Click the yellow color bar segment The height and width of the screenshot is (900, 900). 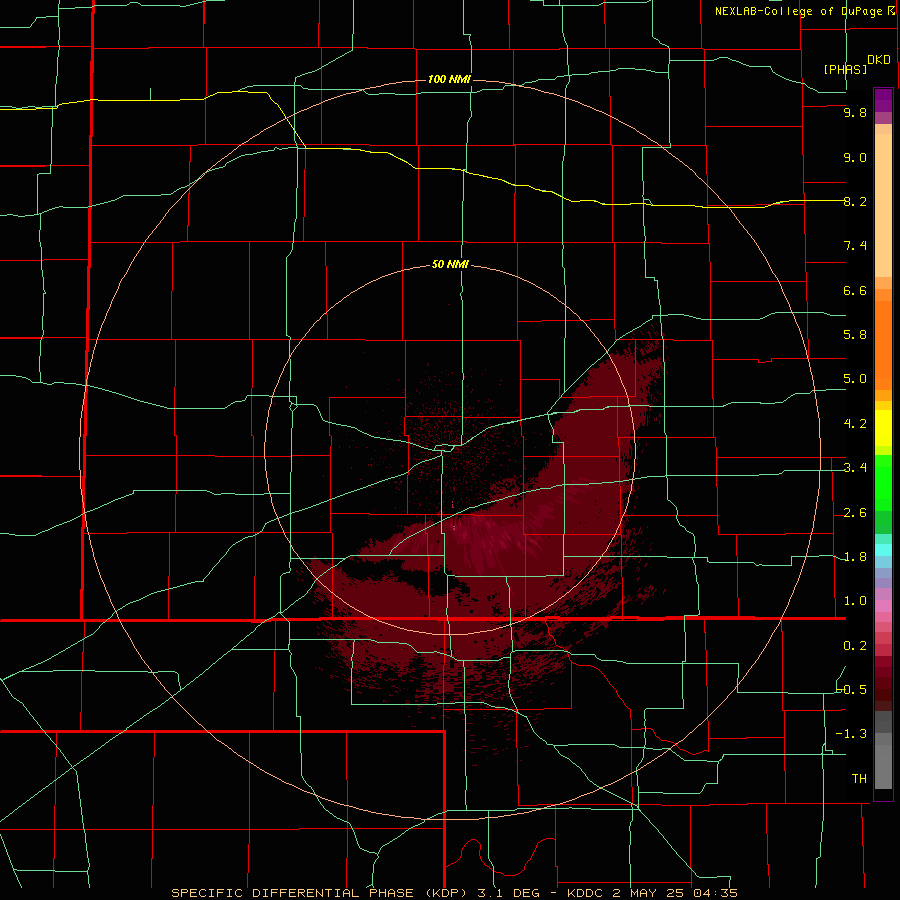[883, 428]
